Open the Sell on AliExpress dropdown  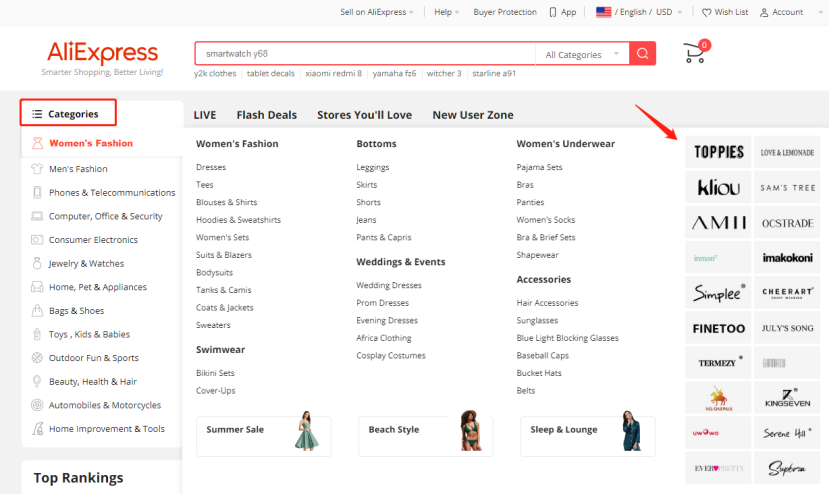point(378,12)
